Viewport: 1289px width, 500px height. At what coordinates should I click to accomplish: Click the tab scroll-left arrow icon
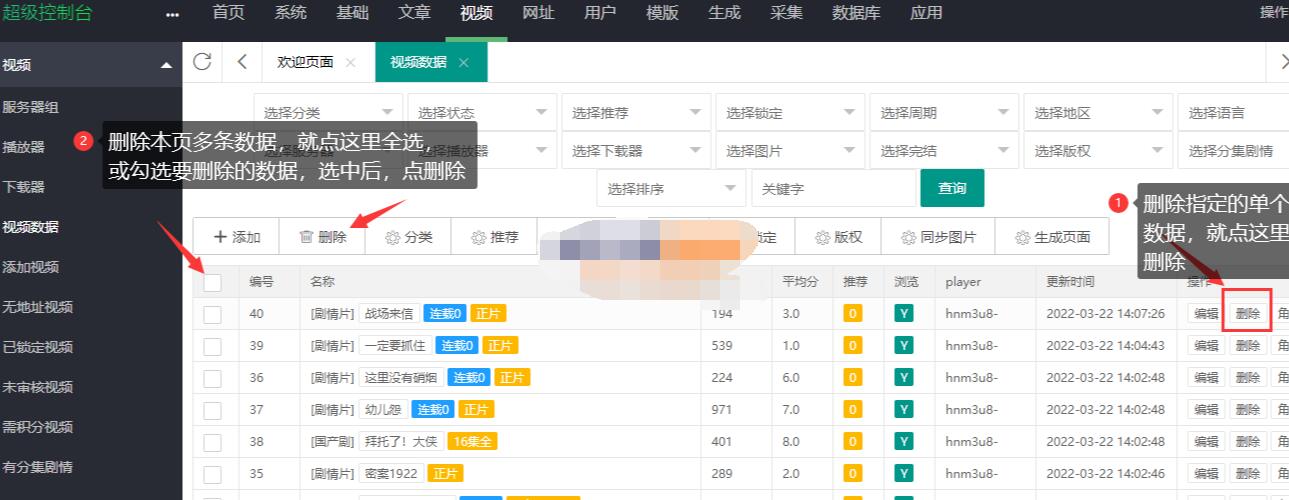[x=242, y=62]
